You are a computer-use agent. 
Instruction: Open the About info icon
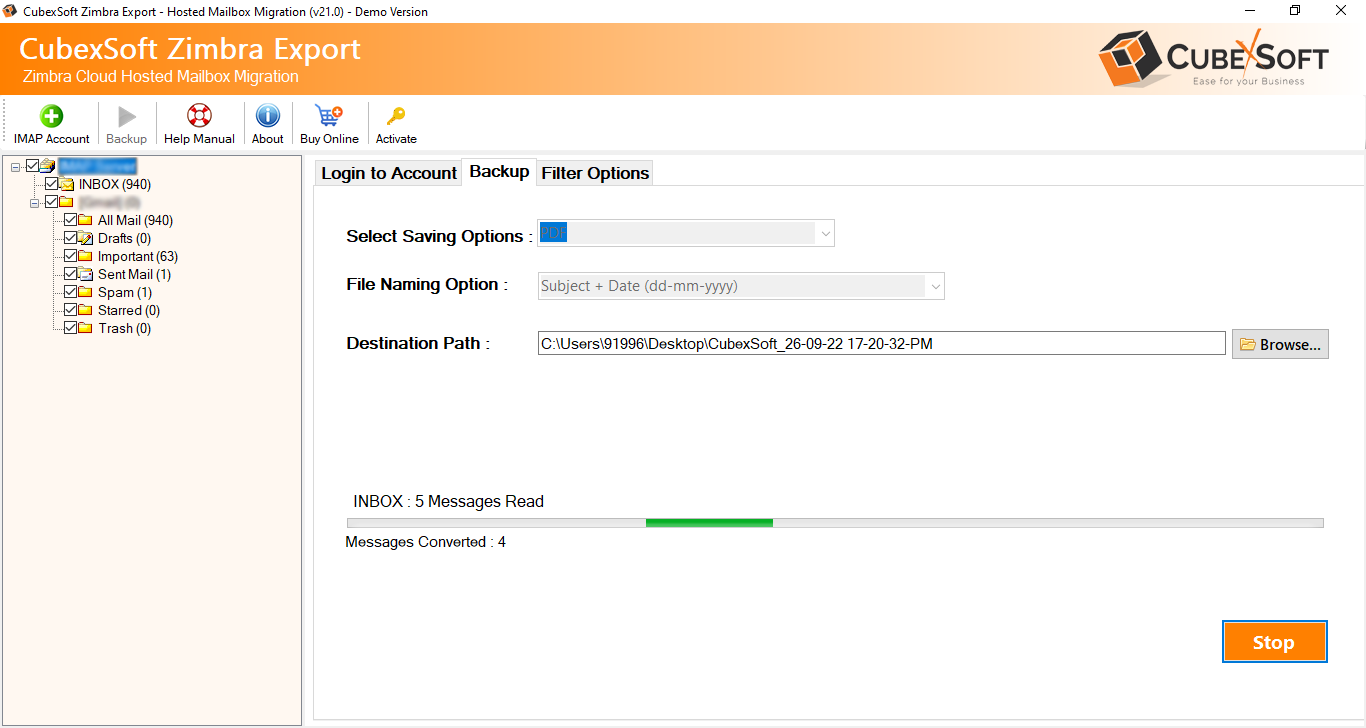coord(267,116)
